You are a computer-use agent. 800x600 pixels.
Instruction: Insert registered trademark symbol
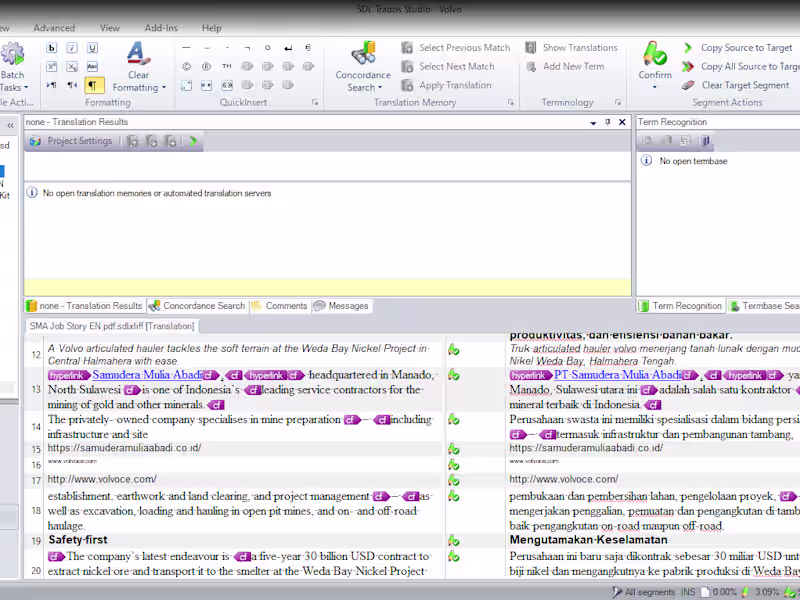click(x=207, y=66)
